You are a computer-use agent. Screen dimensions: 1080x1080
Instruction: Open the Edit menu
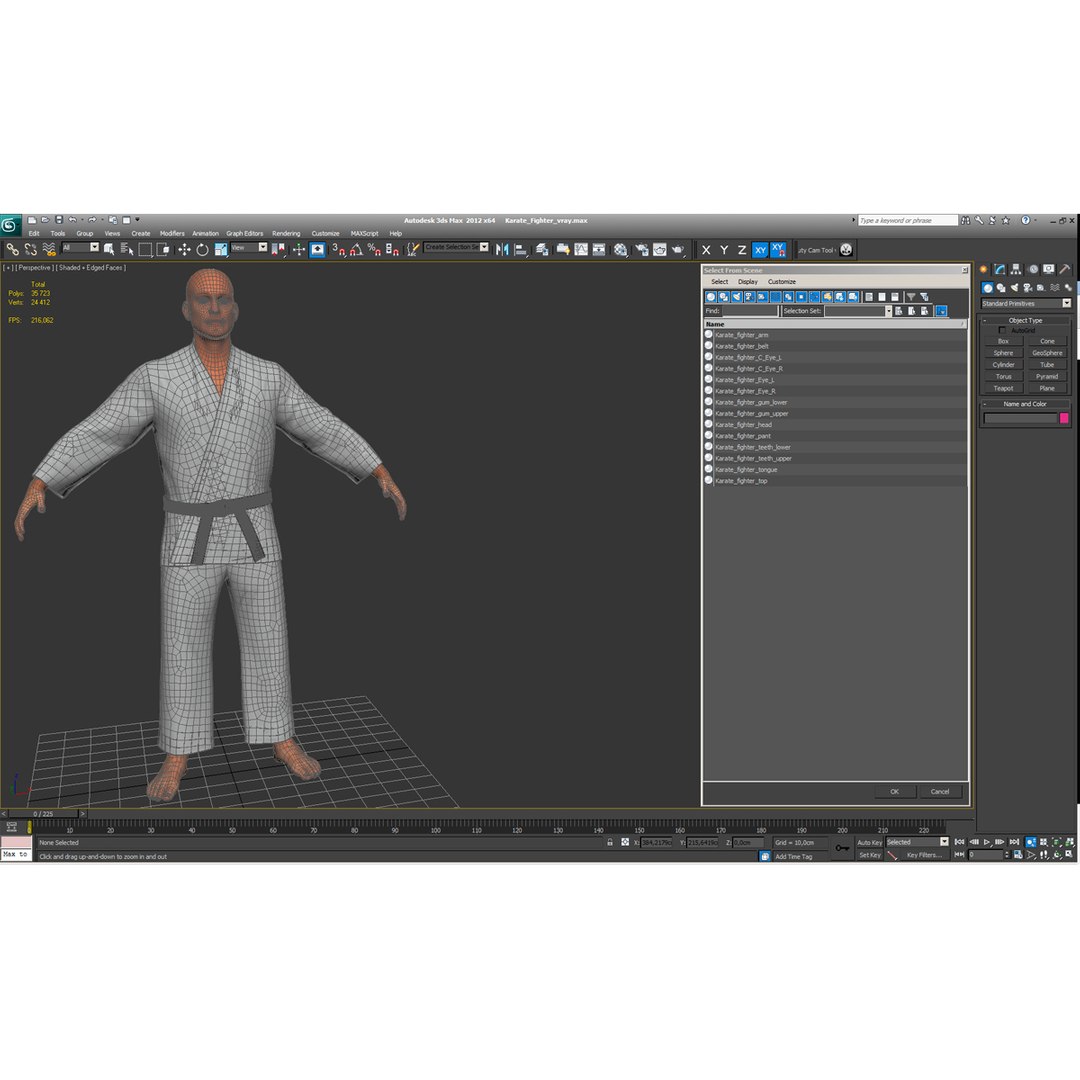34,233
